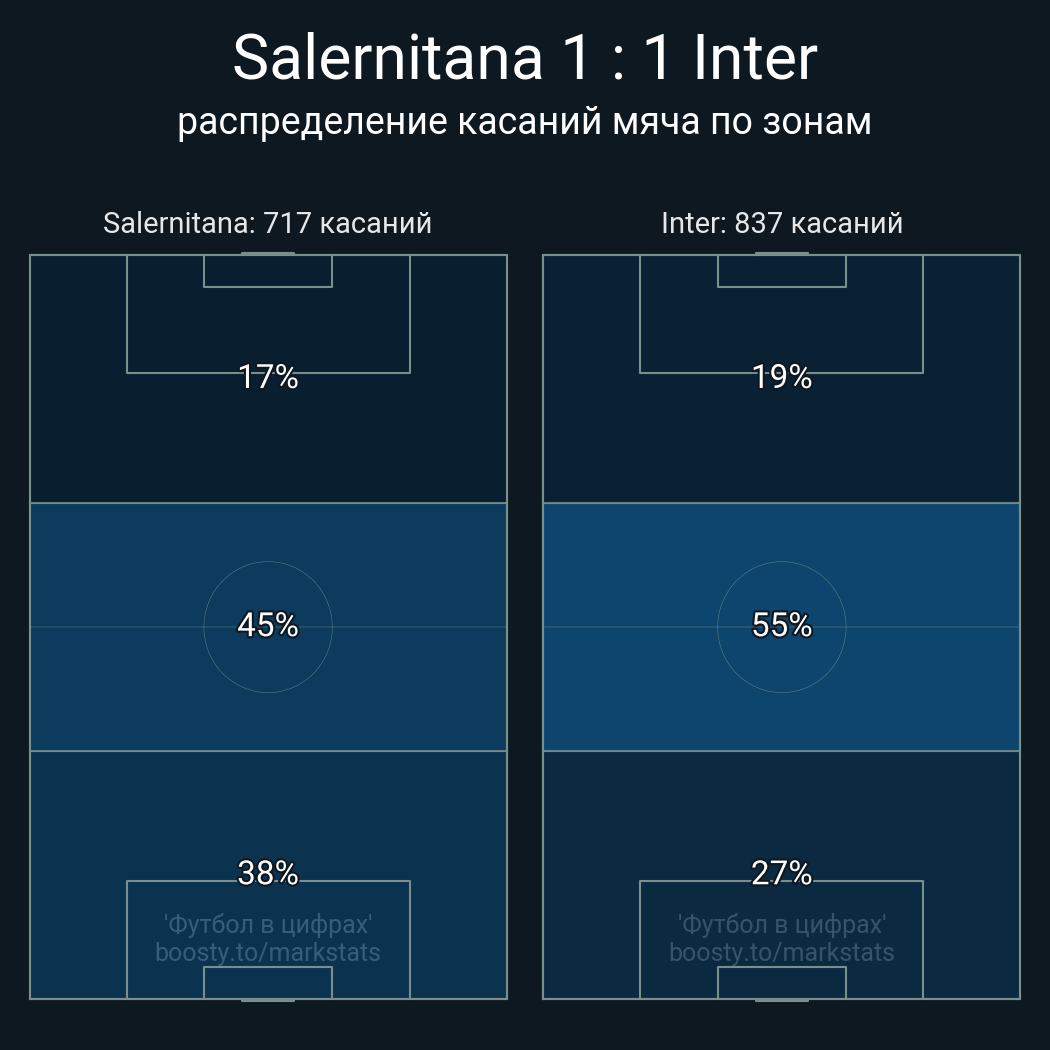Click the 19% label on Inter pitch
The height and width of the screenshot is (1050, 1050).
(x=781, y=377)
